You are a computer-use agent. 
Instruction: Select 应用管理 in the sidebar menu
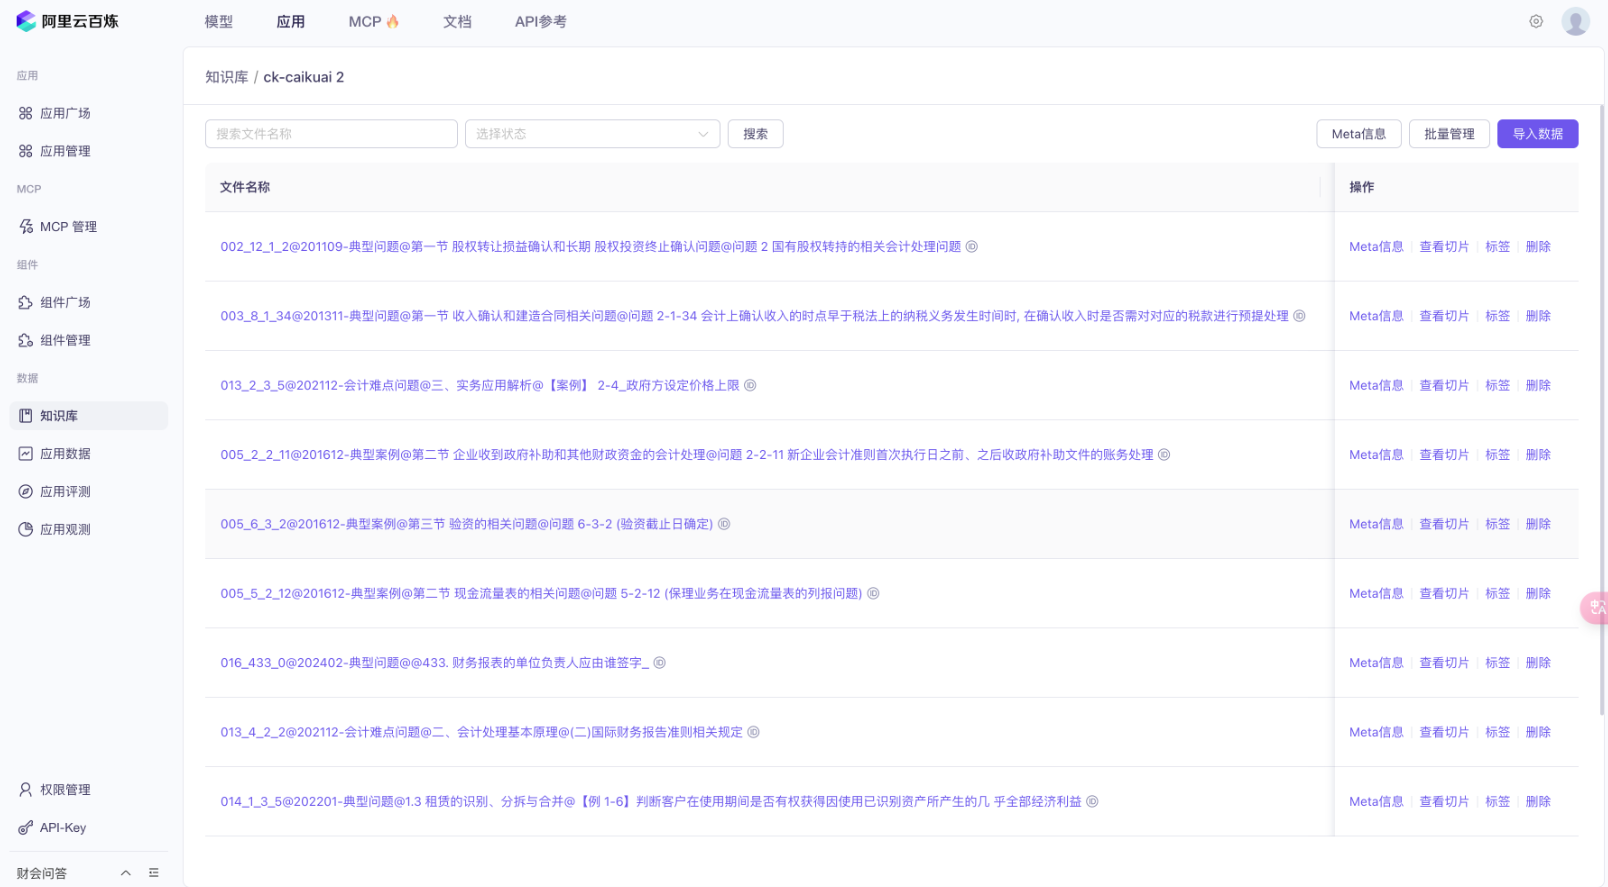pyautogui.click(x=88, y=151)
